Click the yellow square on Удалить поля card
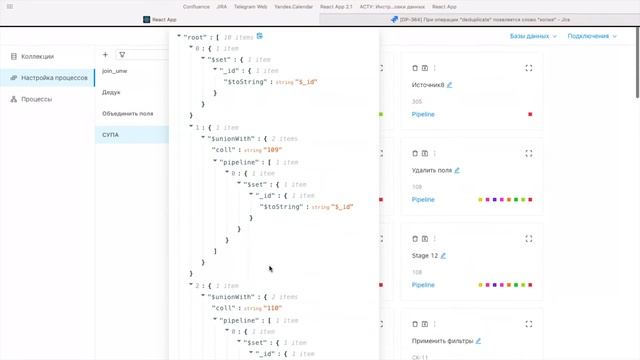Image resolution: width=640 pixels, height=360 pixels. [x=480, y=200]
